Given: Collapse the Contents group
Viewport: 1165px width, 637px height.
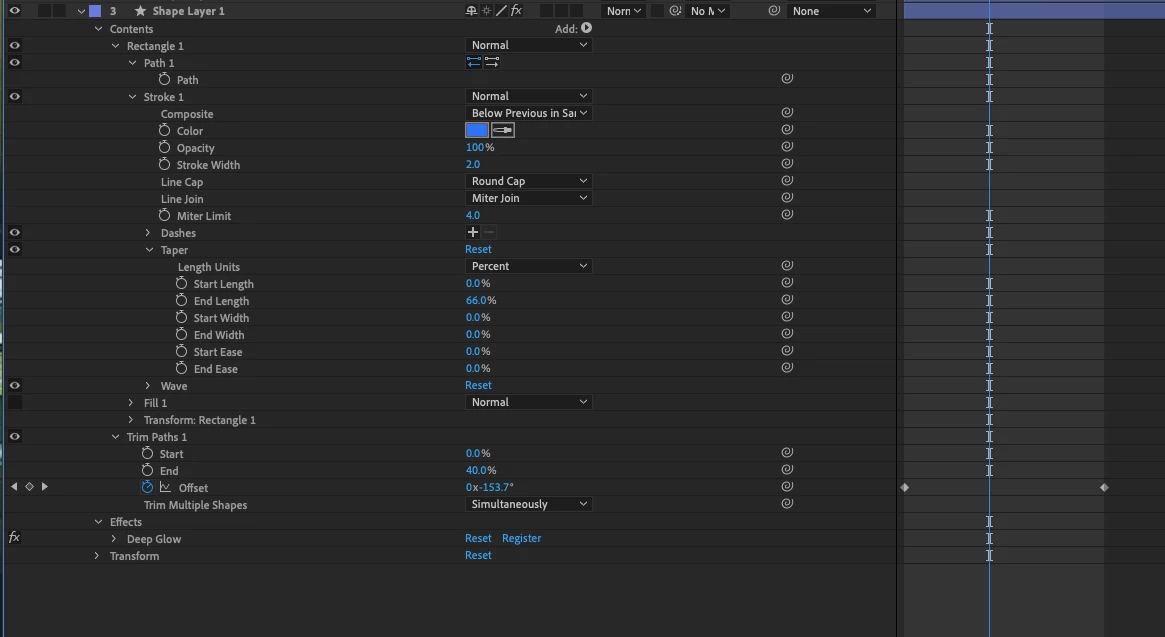Looking at the screenshot, I should click(x=98, y=29).
